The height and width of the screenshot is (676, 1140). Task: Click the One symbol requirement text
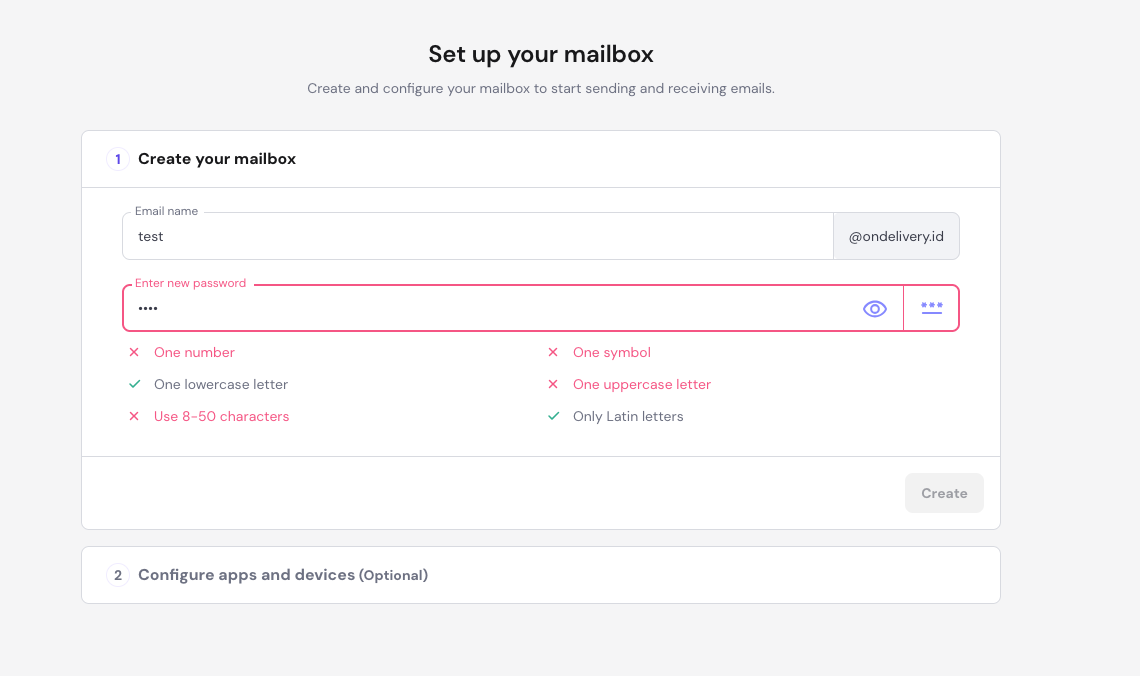(612, 352)
